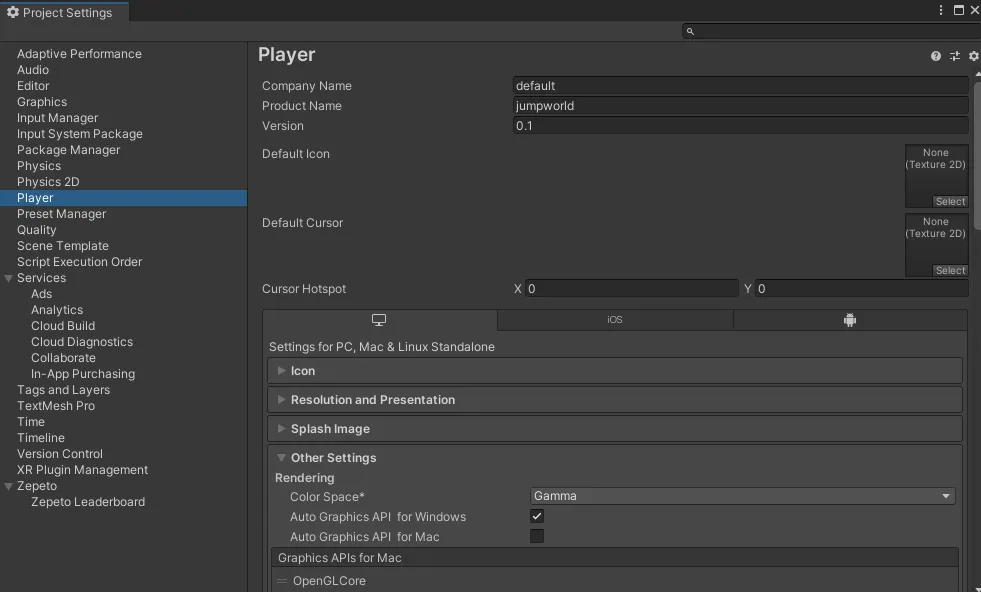
Task: Select Physics in the sidebar
Action: pos(39,166)
